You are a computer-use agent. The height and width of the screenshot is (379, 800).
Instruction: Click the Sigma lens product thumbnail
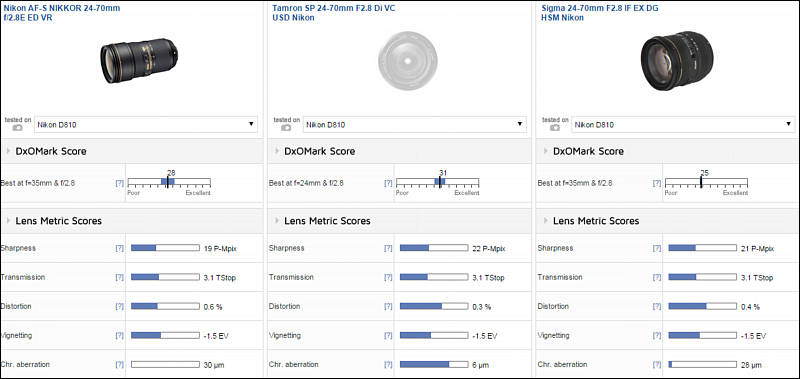677,62
